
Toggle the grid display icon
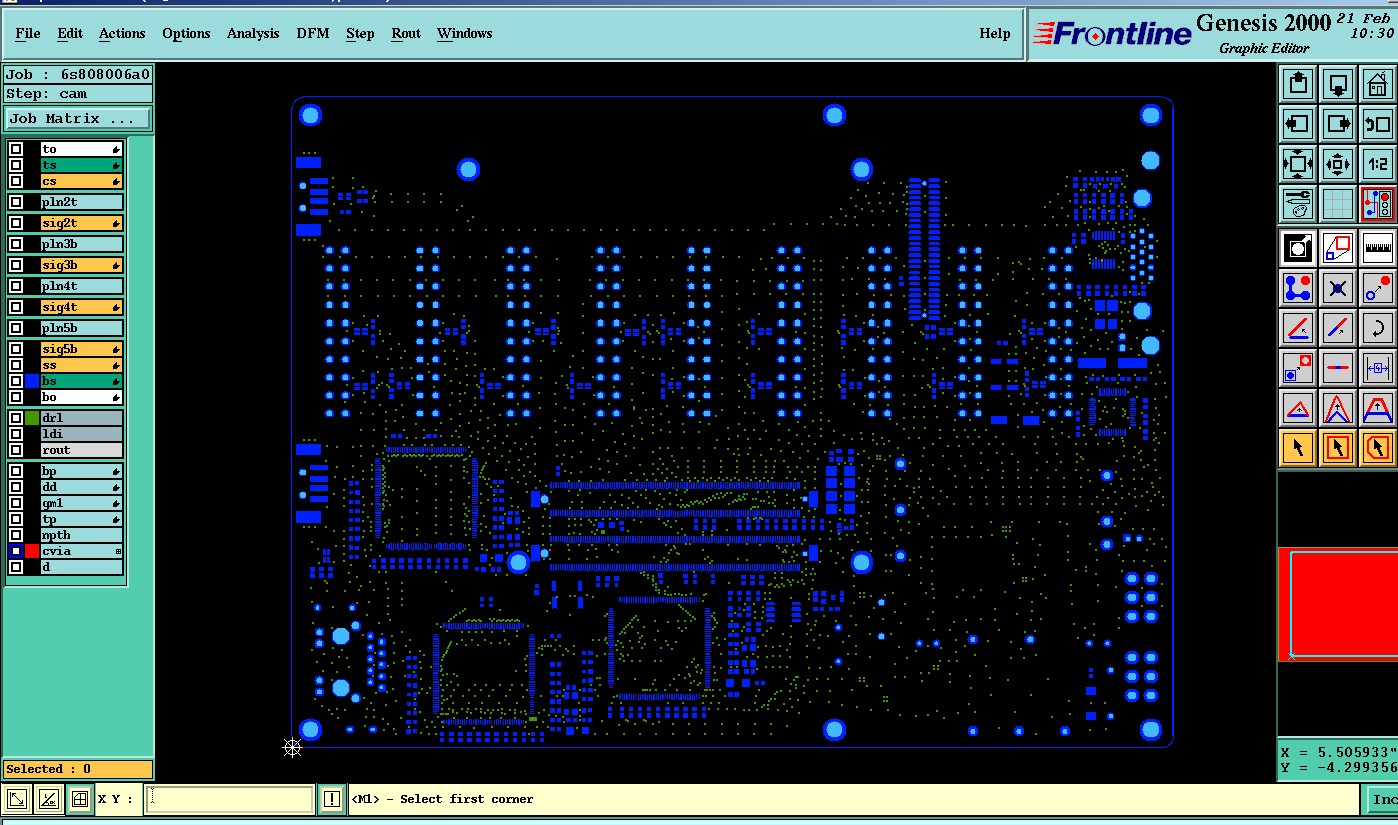pyautogui.click(x=1338, y=204)
